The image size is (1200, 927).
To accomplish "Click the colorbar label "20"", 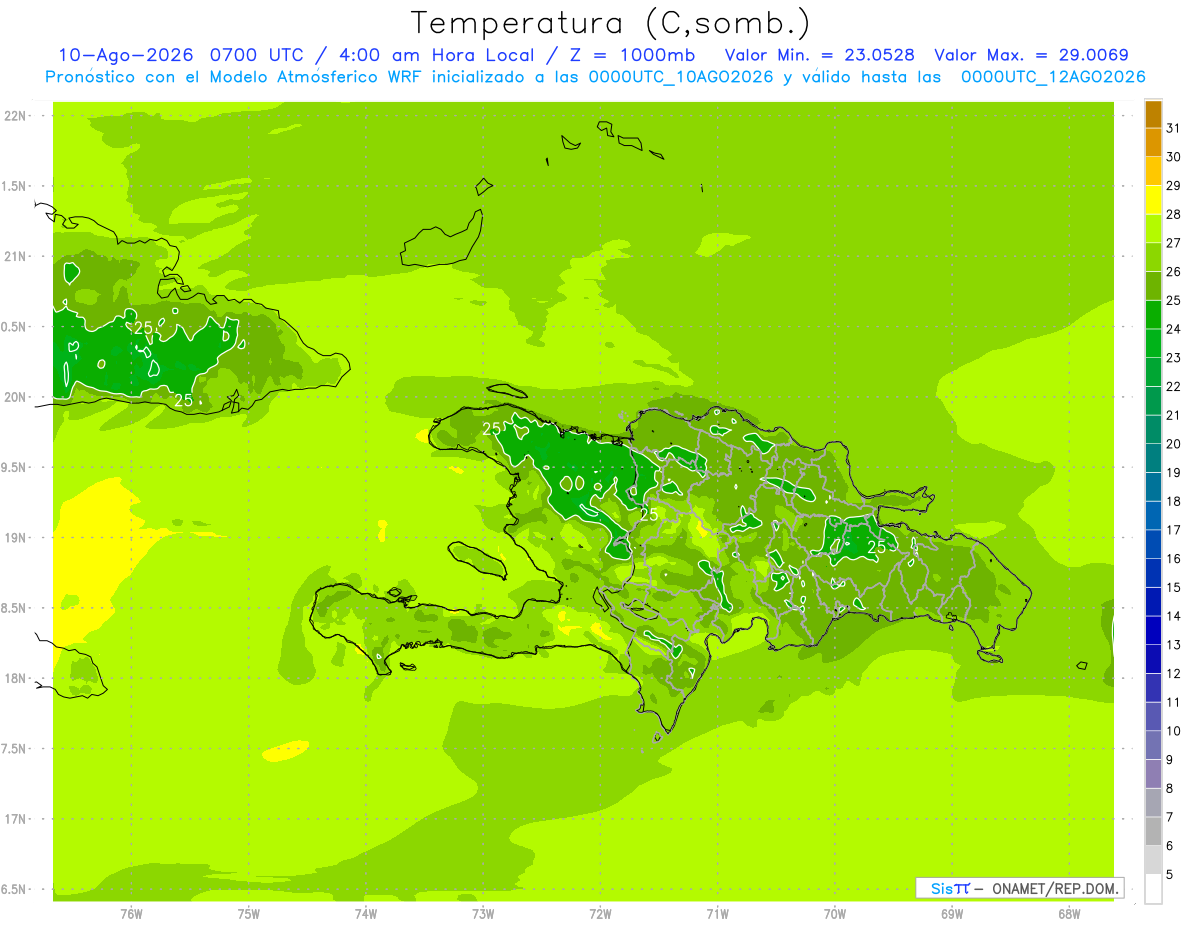I will click(1174, 444).
